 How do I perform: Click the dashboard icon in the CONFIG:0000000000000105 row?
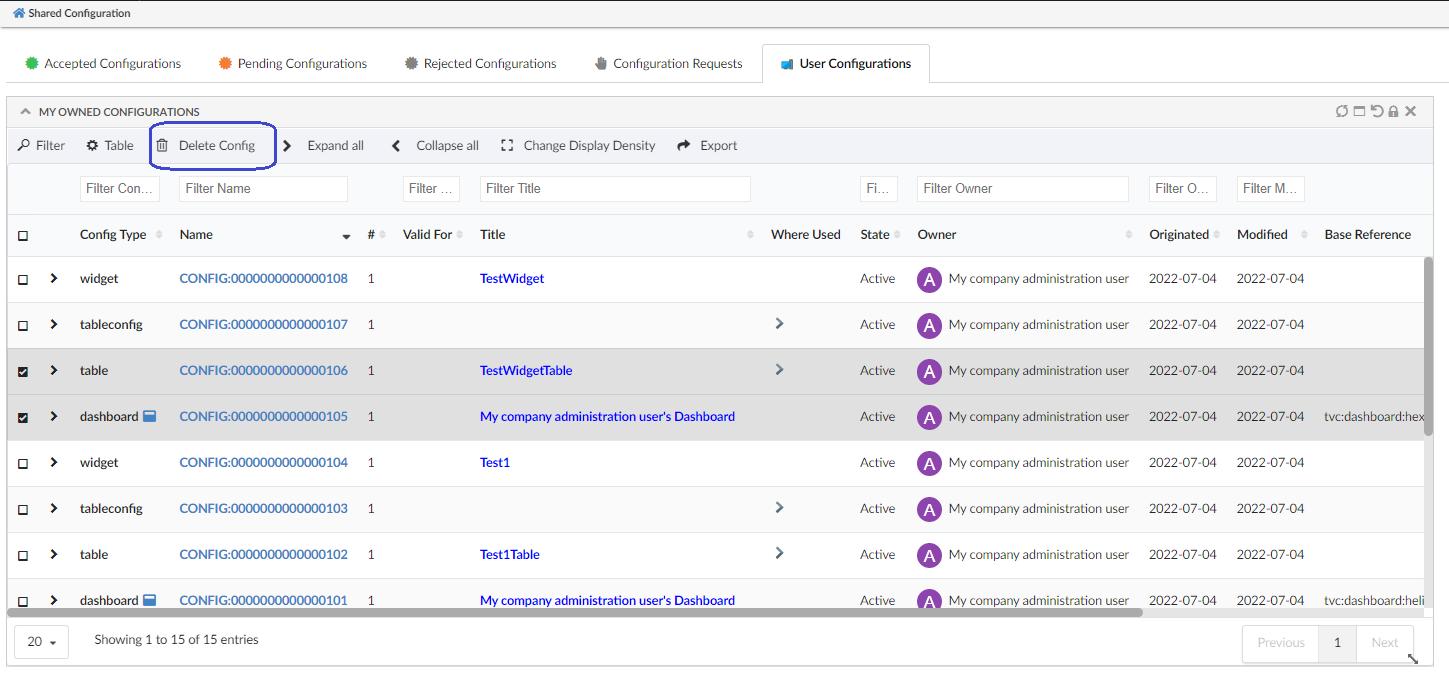pyautogui.click(x=149, y=417)
